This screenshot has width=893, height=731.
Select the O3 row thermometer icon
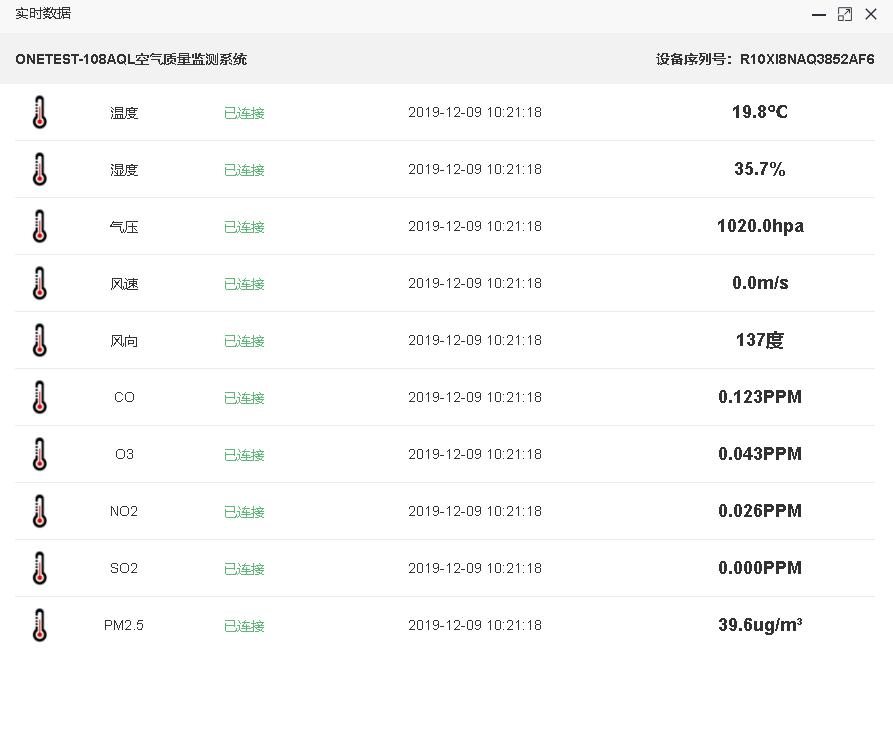(40, 454)
